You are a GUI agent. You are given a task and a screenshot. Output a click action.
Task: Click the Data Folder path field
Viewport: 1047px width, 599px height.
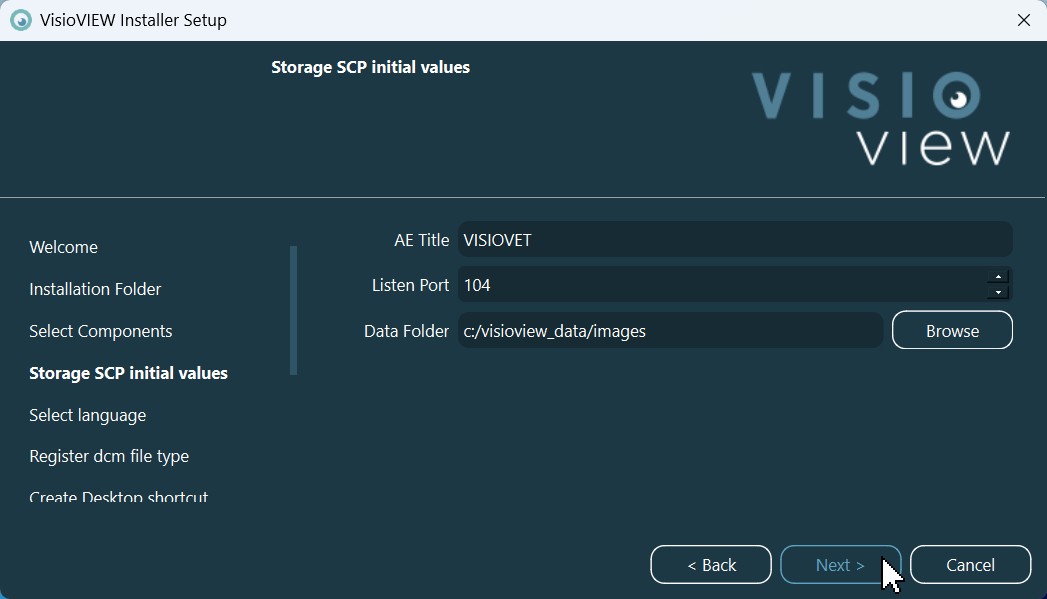[x=670, y=331]
